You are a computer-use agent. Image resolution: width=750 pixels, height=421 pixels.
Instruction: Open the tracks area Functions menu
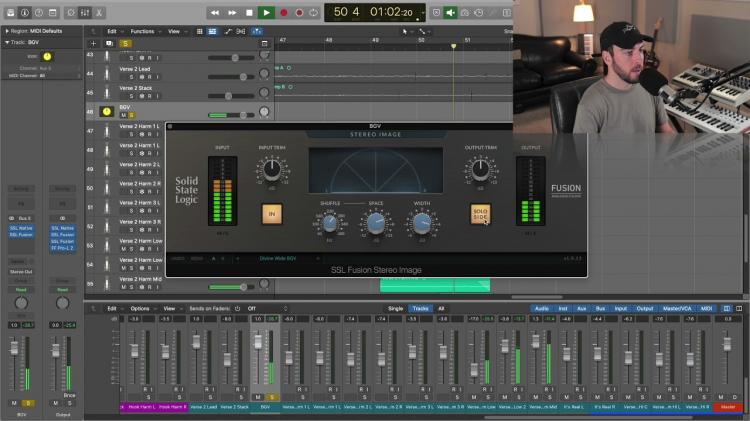pos(143,31)
